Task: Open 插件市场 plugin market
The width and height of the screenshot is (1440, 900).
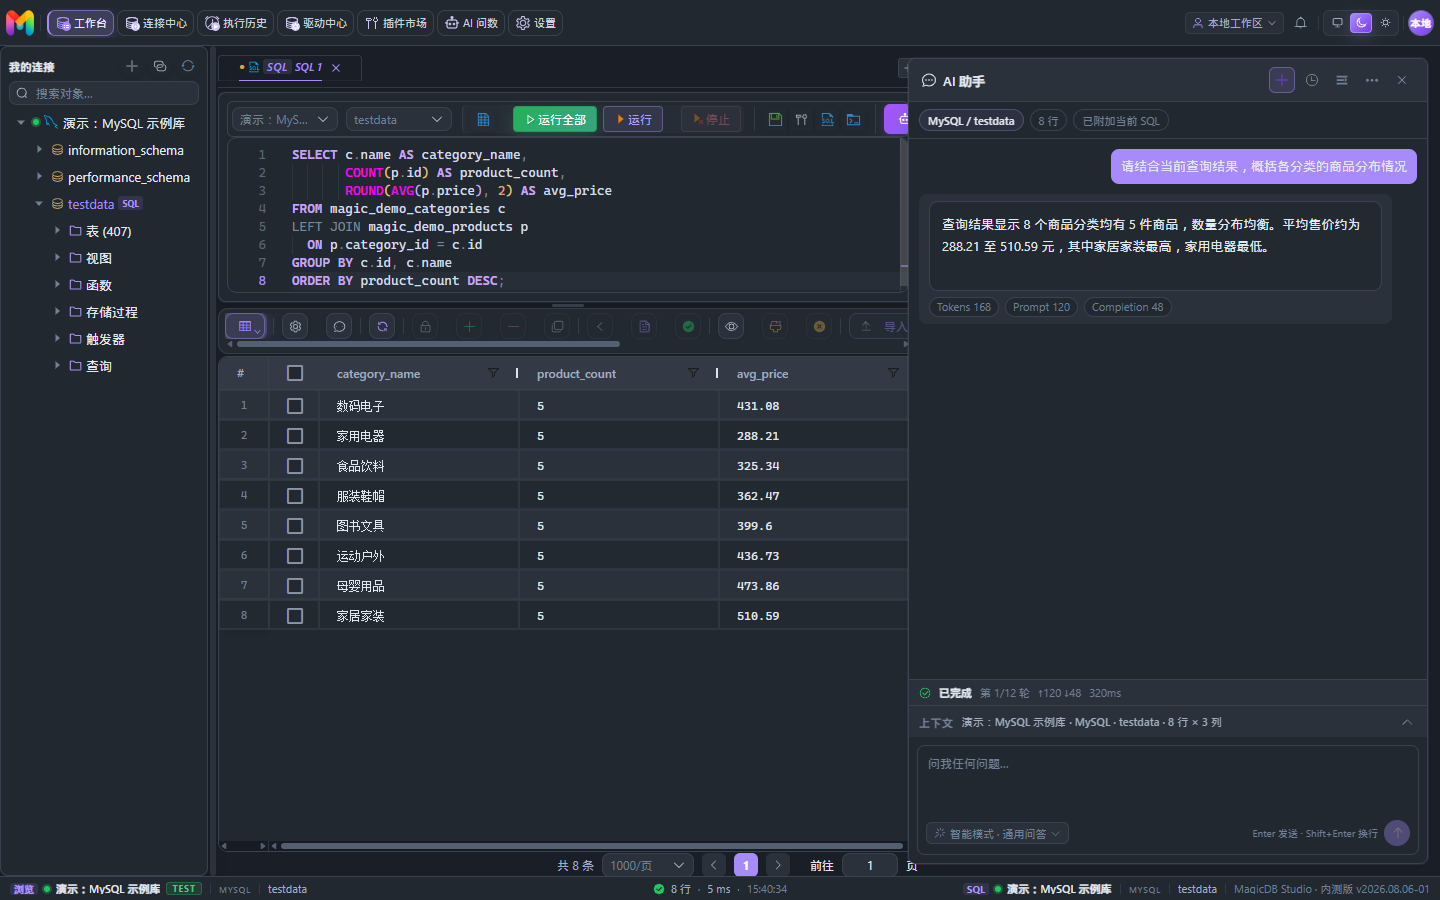Action: click(396, 23)
